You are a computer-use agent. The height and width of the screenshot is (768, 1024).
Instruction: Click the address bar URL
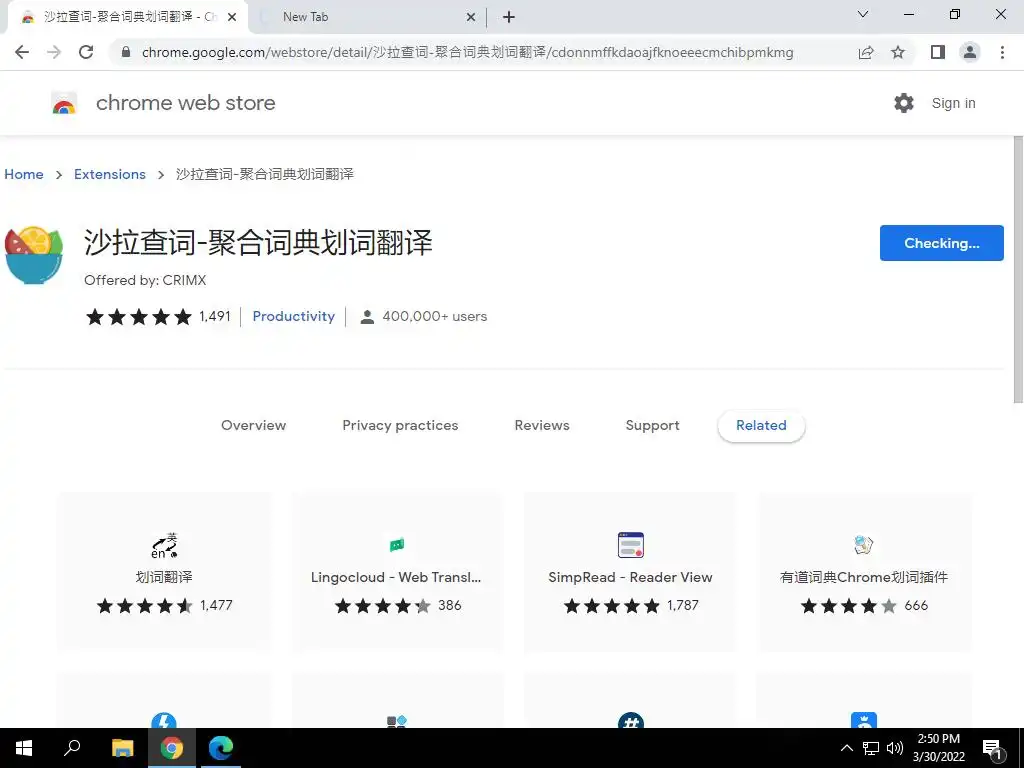click(468, 52)
